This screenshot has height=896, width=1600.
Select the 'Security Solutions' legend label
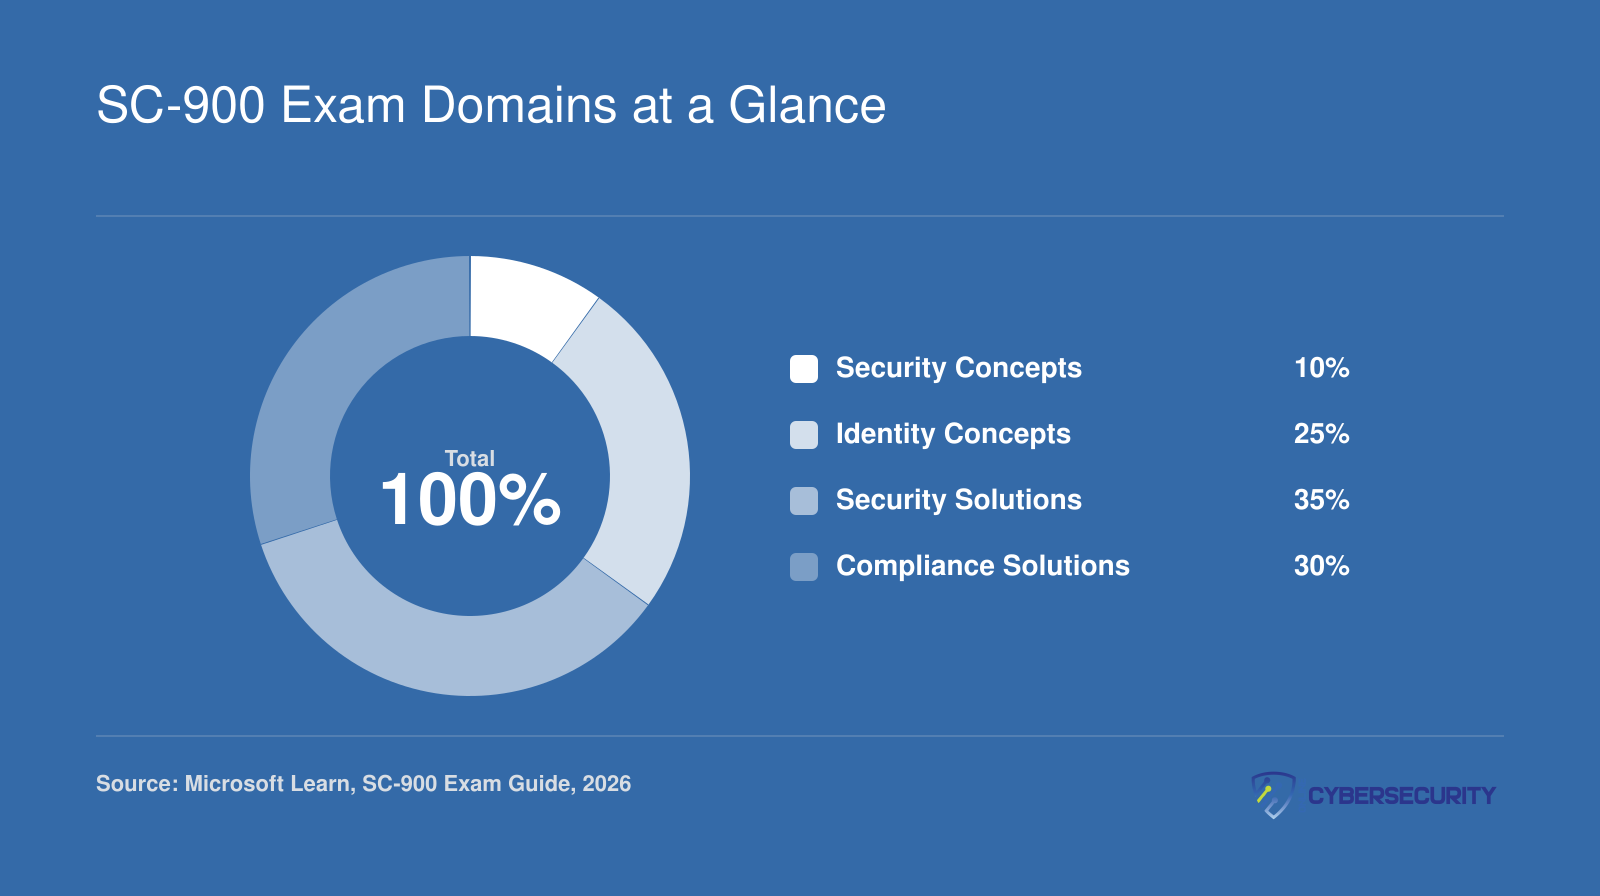[x=959, y=500]
